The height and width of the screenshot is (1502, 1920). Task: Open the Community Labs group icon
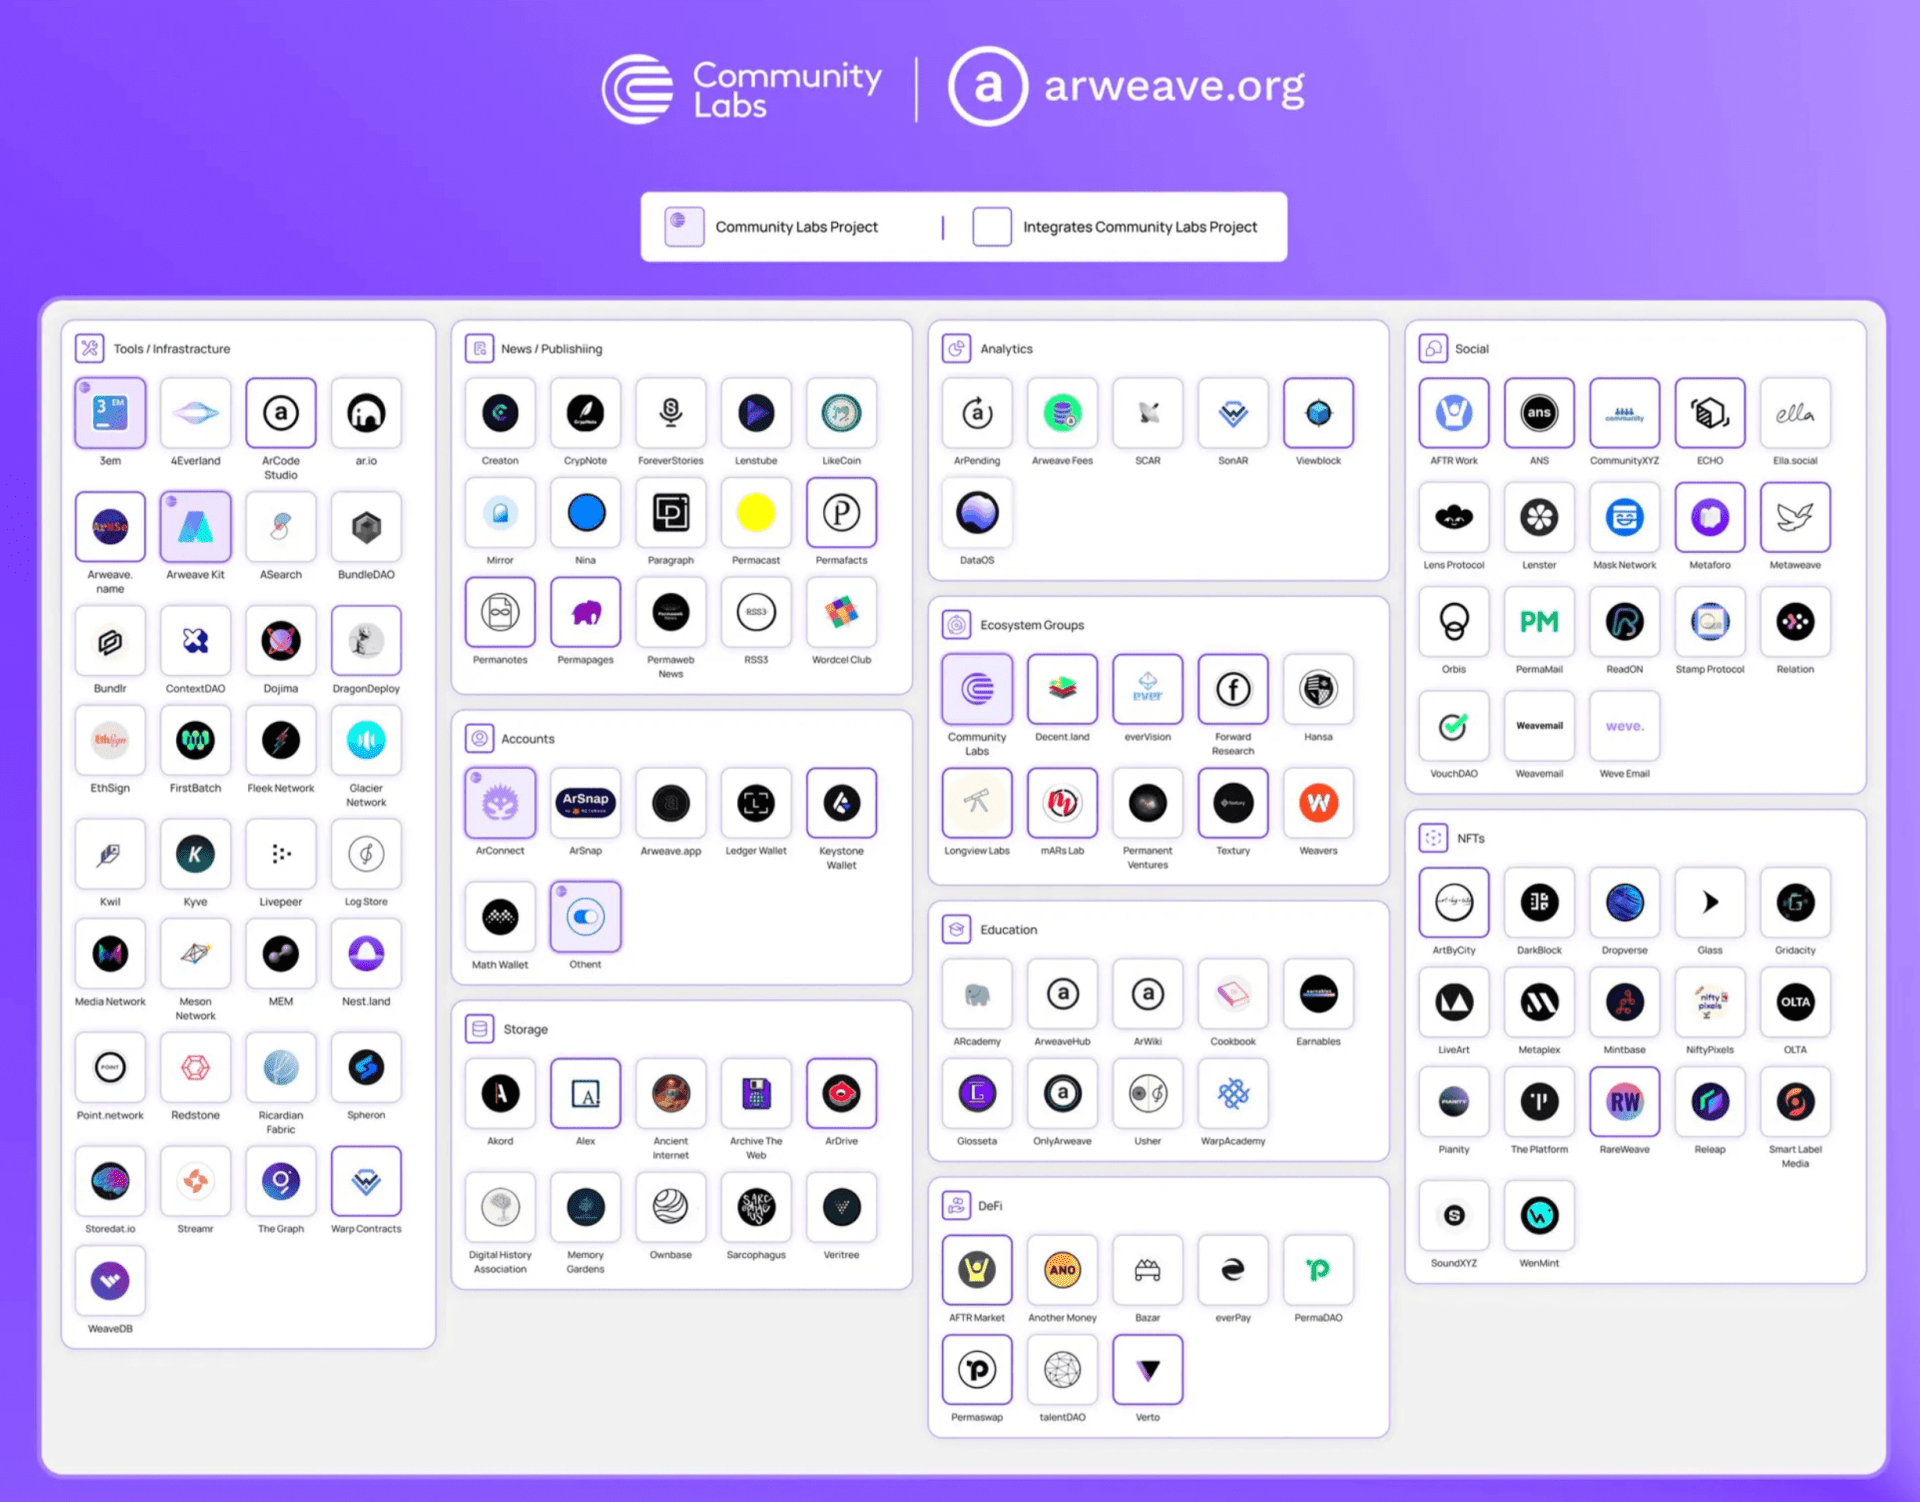coord(977,690)
